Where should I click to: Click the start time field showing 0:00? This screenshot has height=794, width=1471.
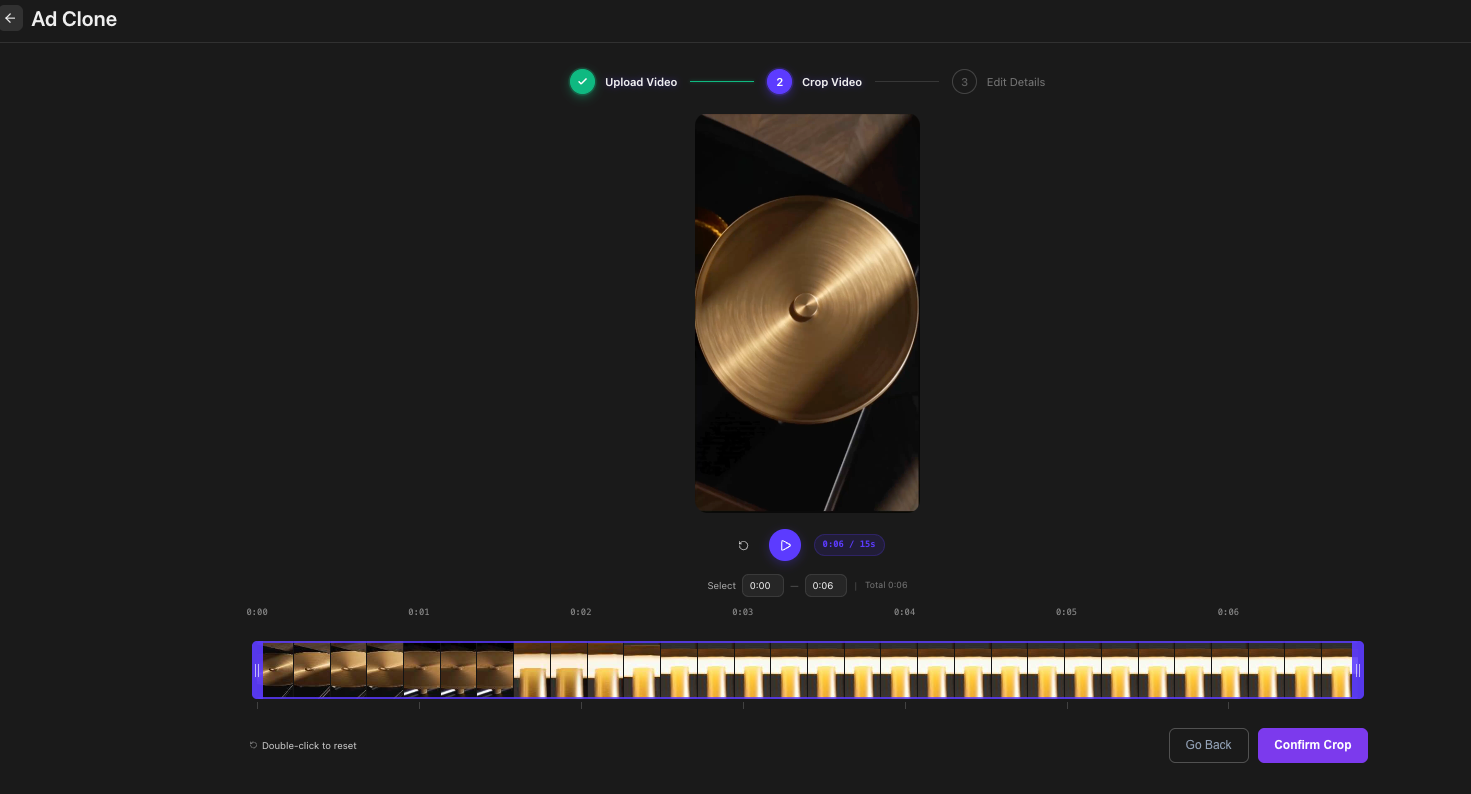tap(762, 586)
